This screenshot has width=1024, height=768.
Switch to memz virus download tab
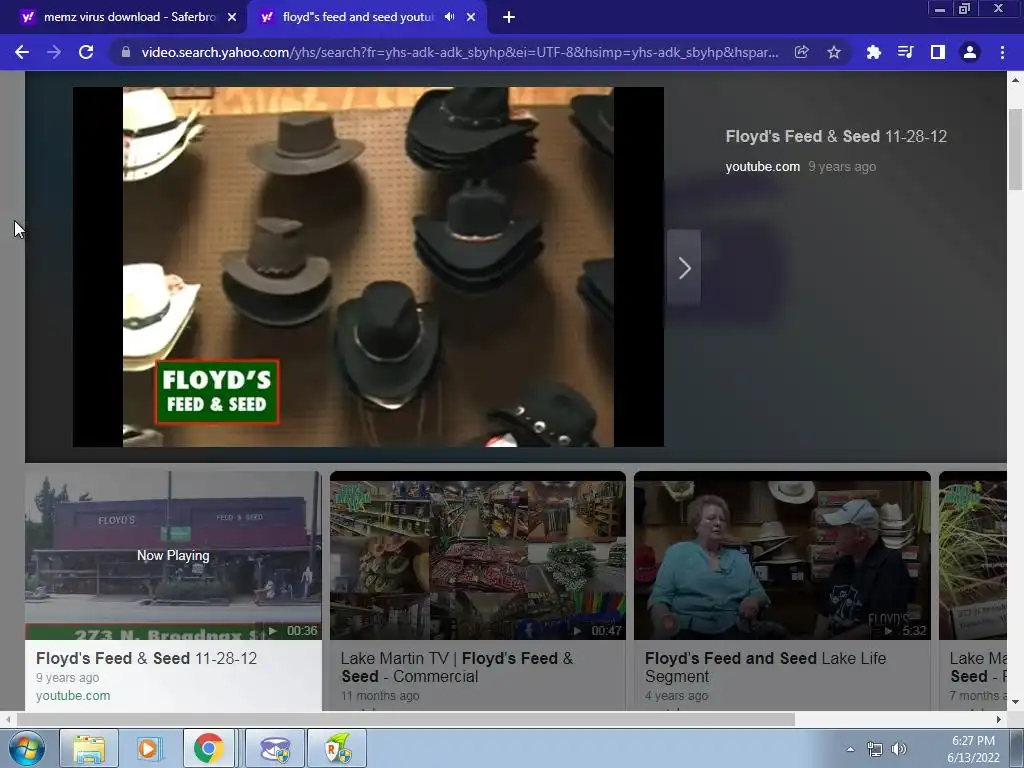(x=127, y=17)
